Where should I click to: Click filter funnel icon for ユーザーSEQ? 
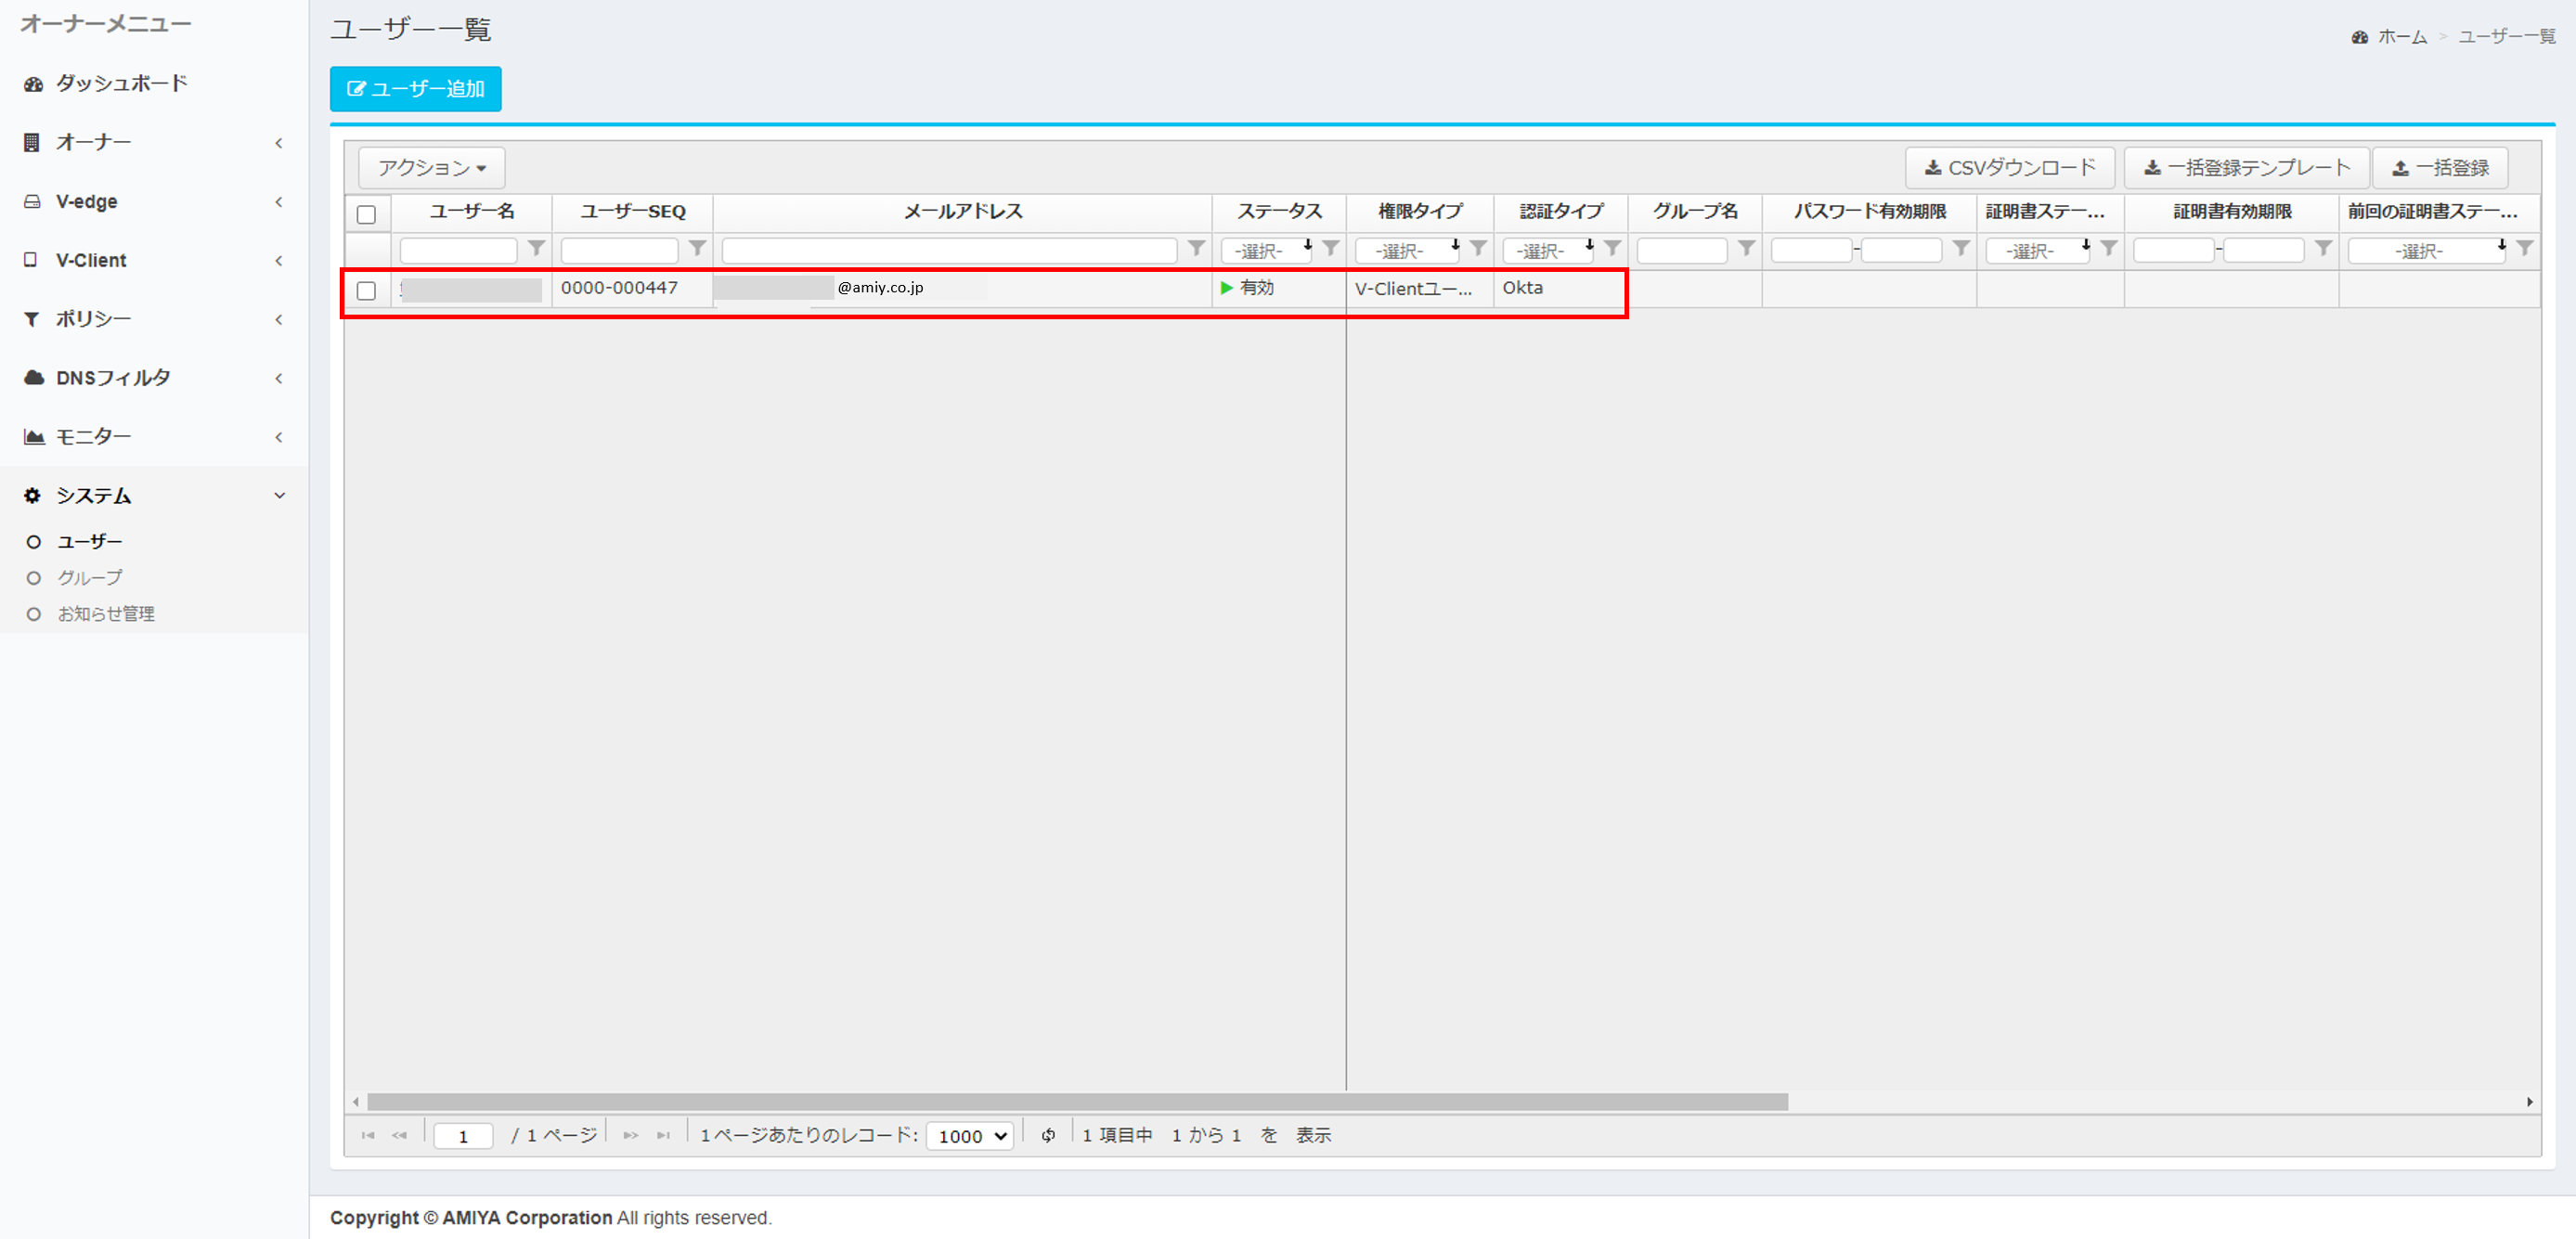pyautogui.click(x=697, y=248)
